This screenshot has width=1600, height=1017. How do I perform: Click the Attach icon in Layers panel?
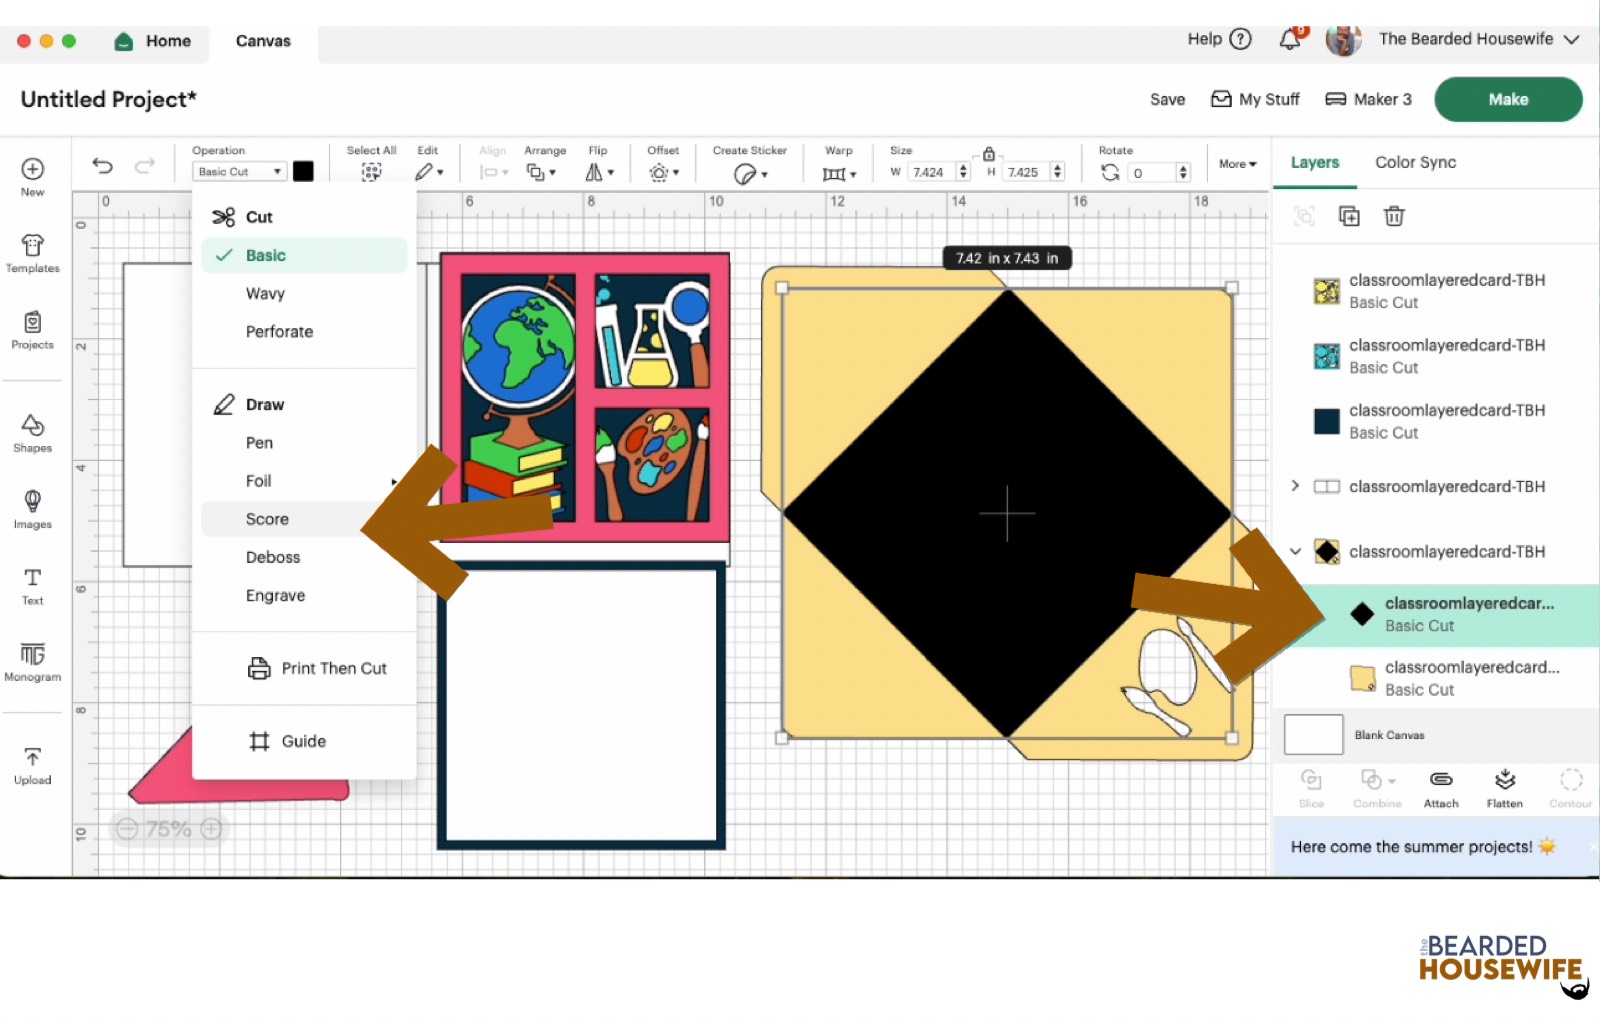[x=1441, y=787]
